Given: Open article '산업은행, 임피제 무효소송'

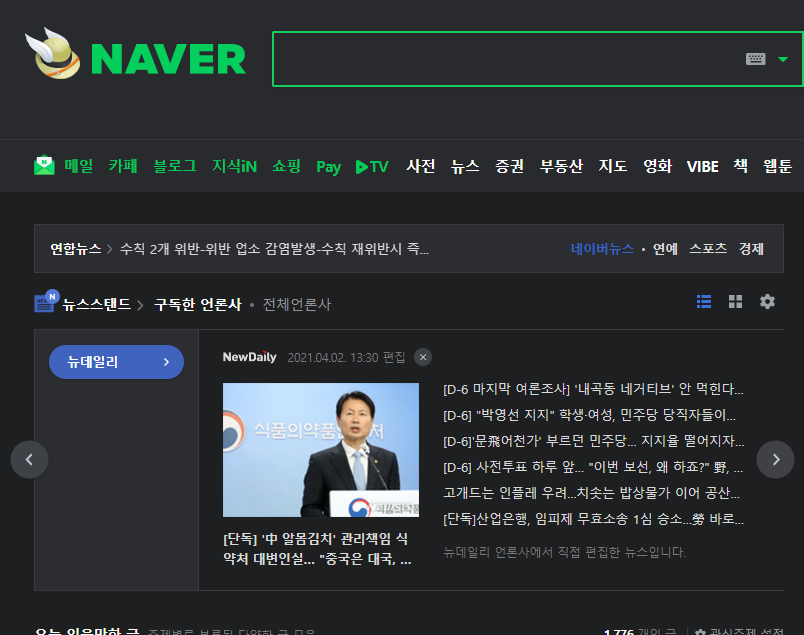Looking at the screenshot, I should pos(593,519).
